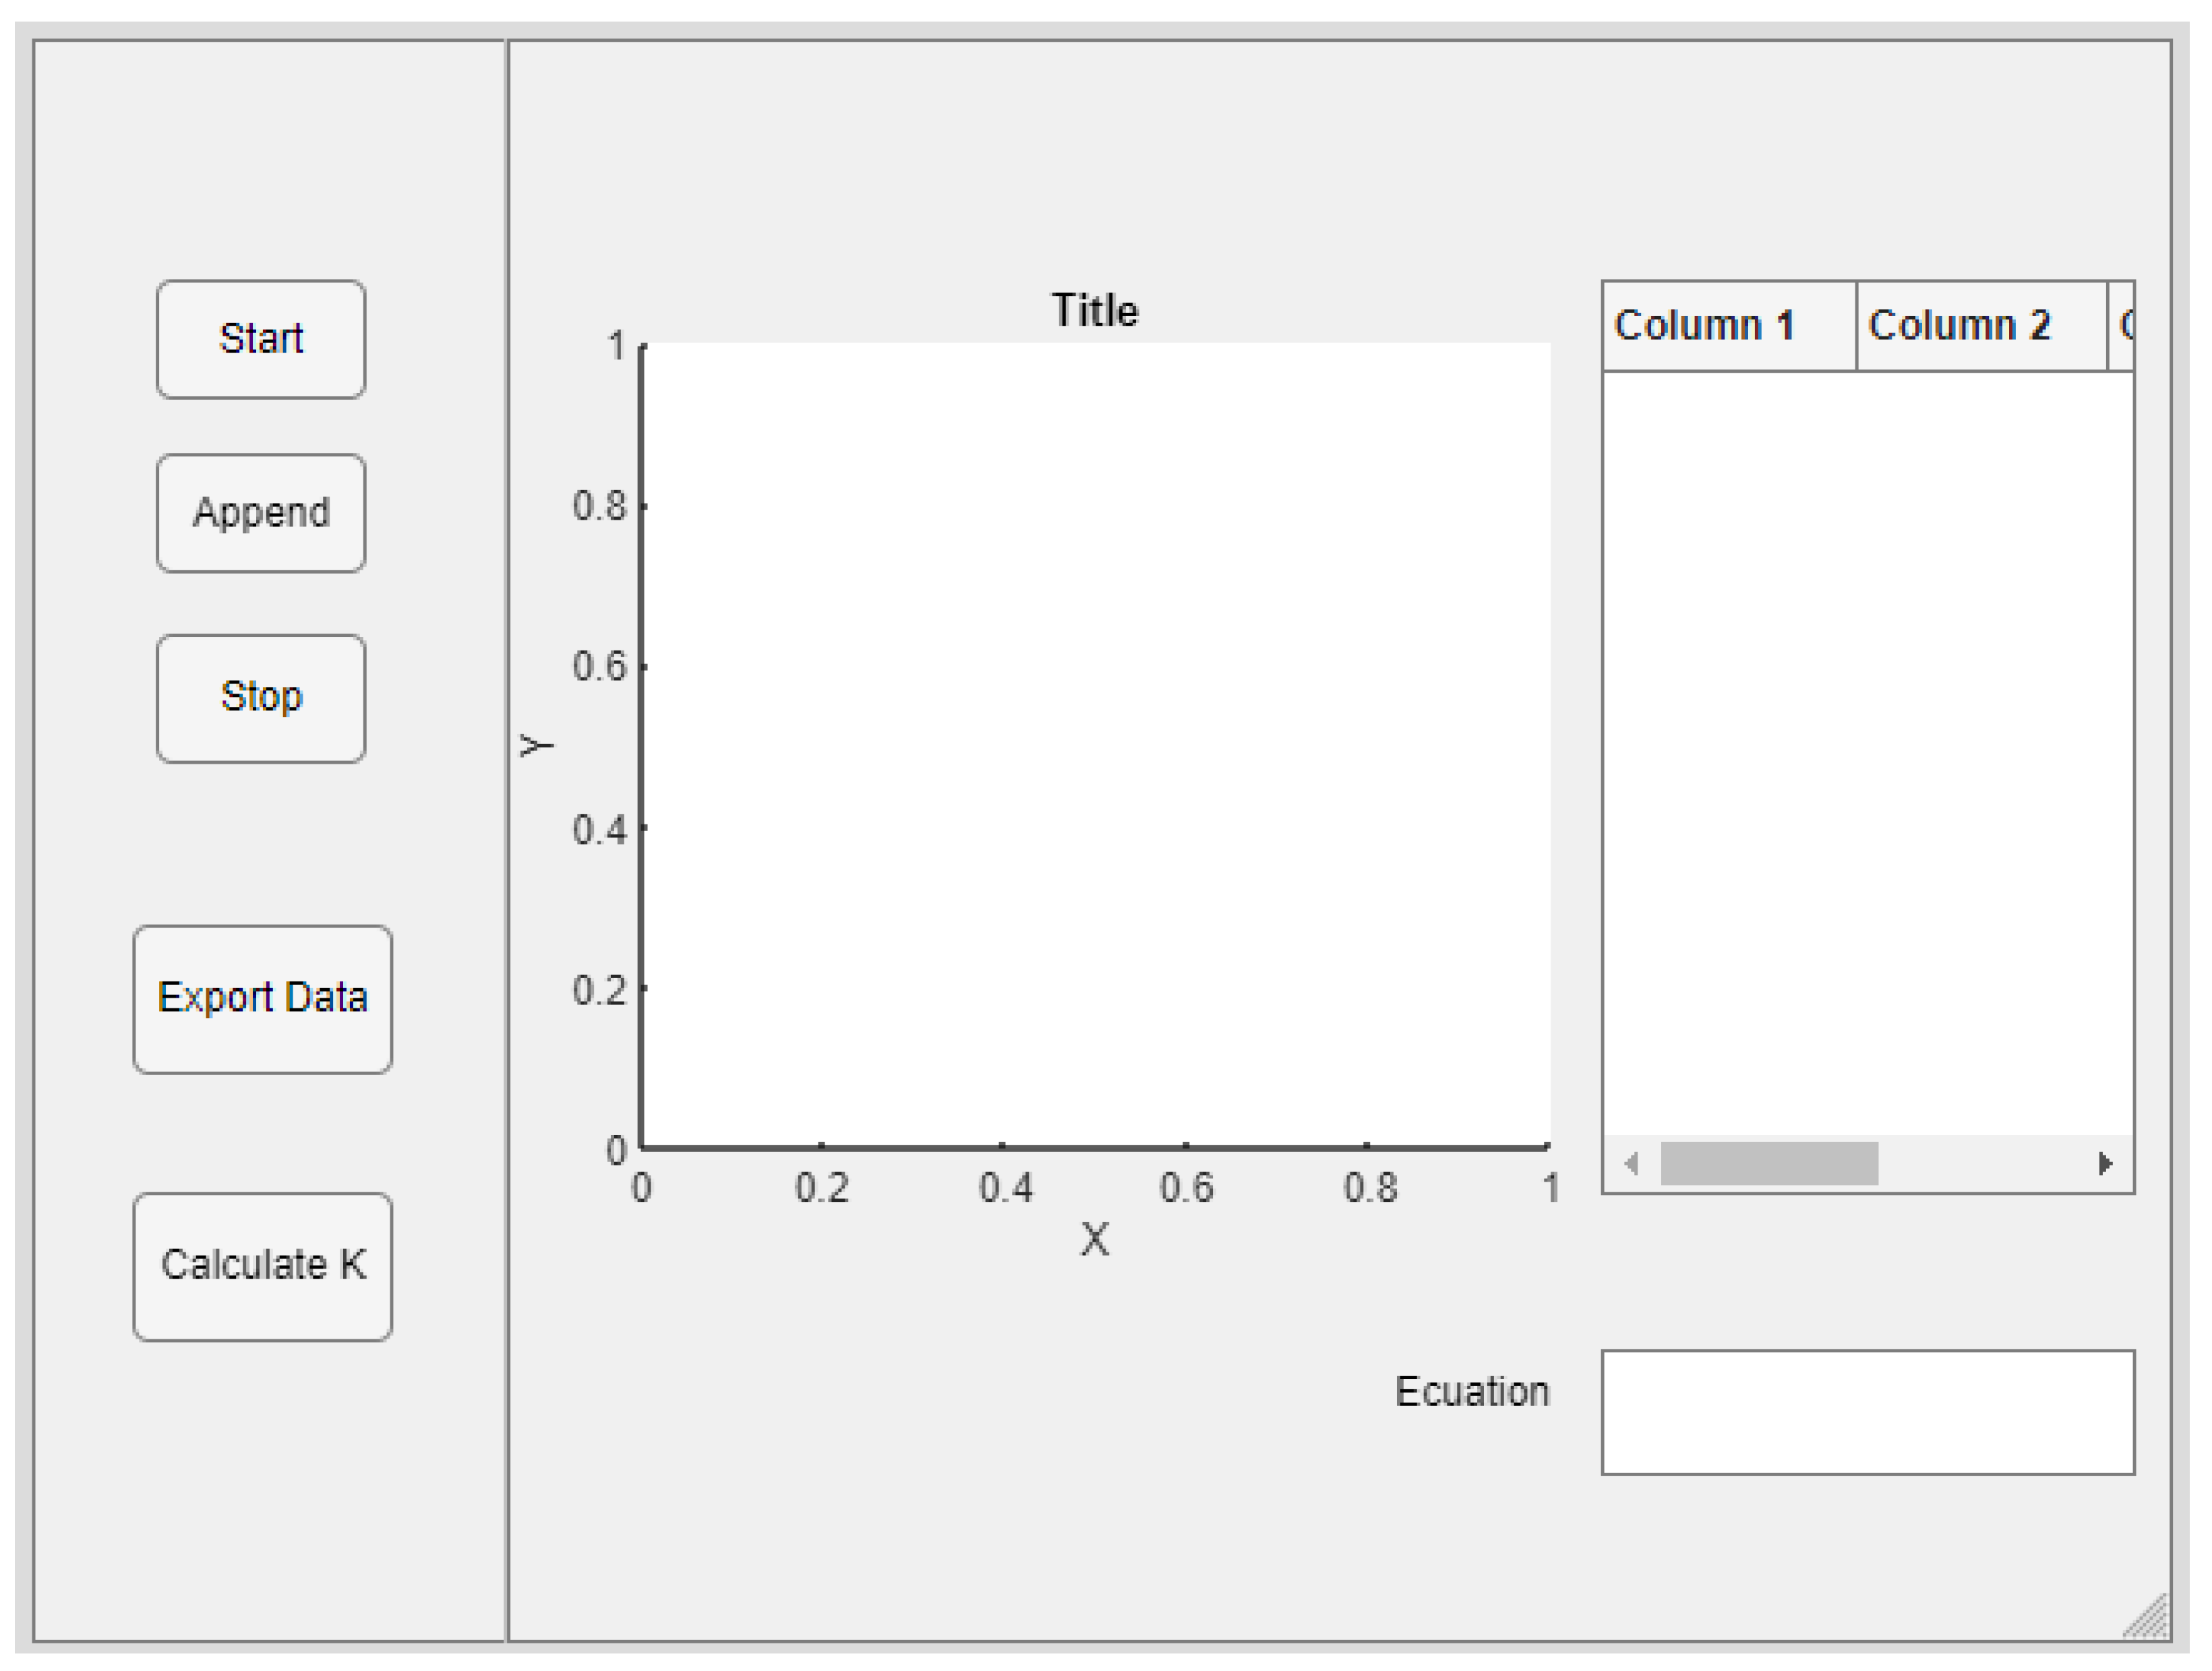Viewport: 2212px width, 1671px height.
Task: Click the table's left scroll arrow
Action: pos(1632,1163)
